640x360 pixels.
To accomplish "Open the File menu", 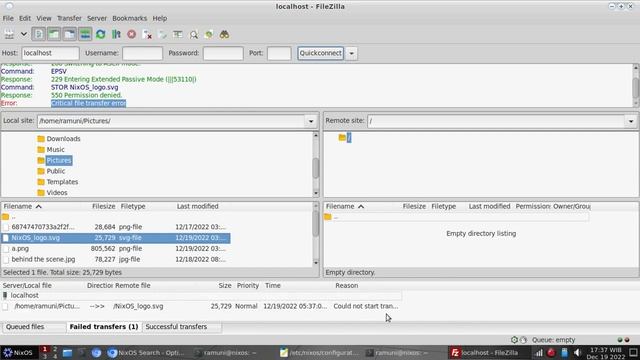I will (8, 18).
